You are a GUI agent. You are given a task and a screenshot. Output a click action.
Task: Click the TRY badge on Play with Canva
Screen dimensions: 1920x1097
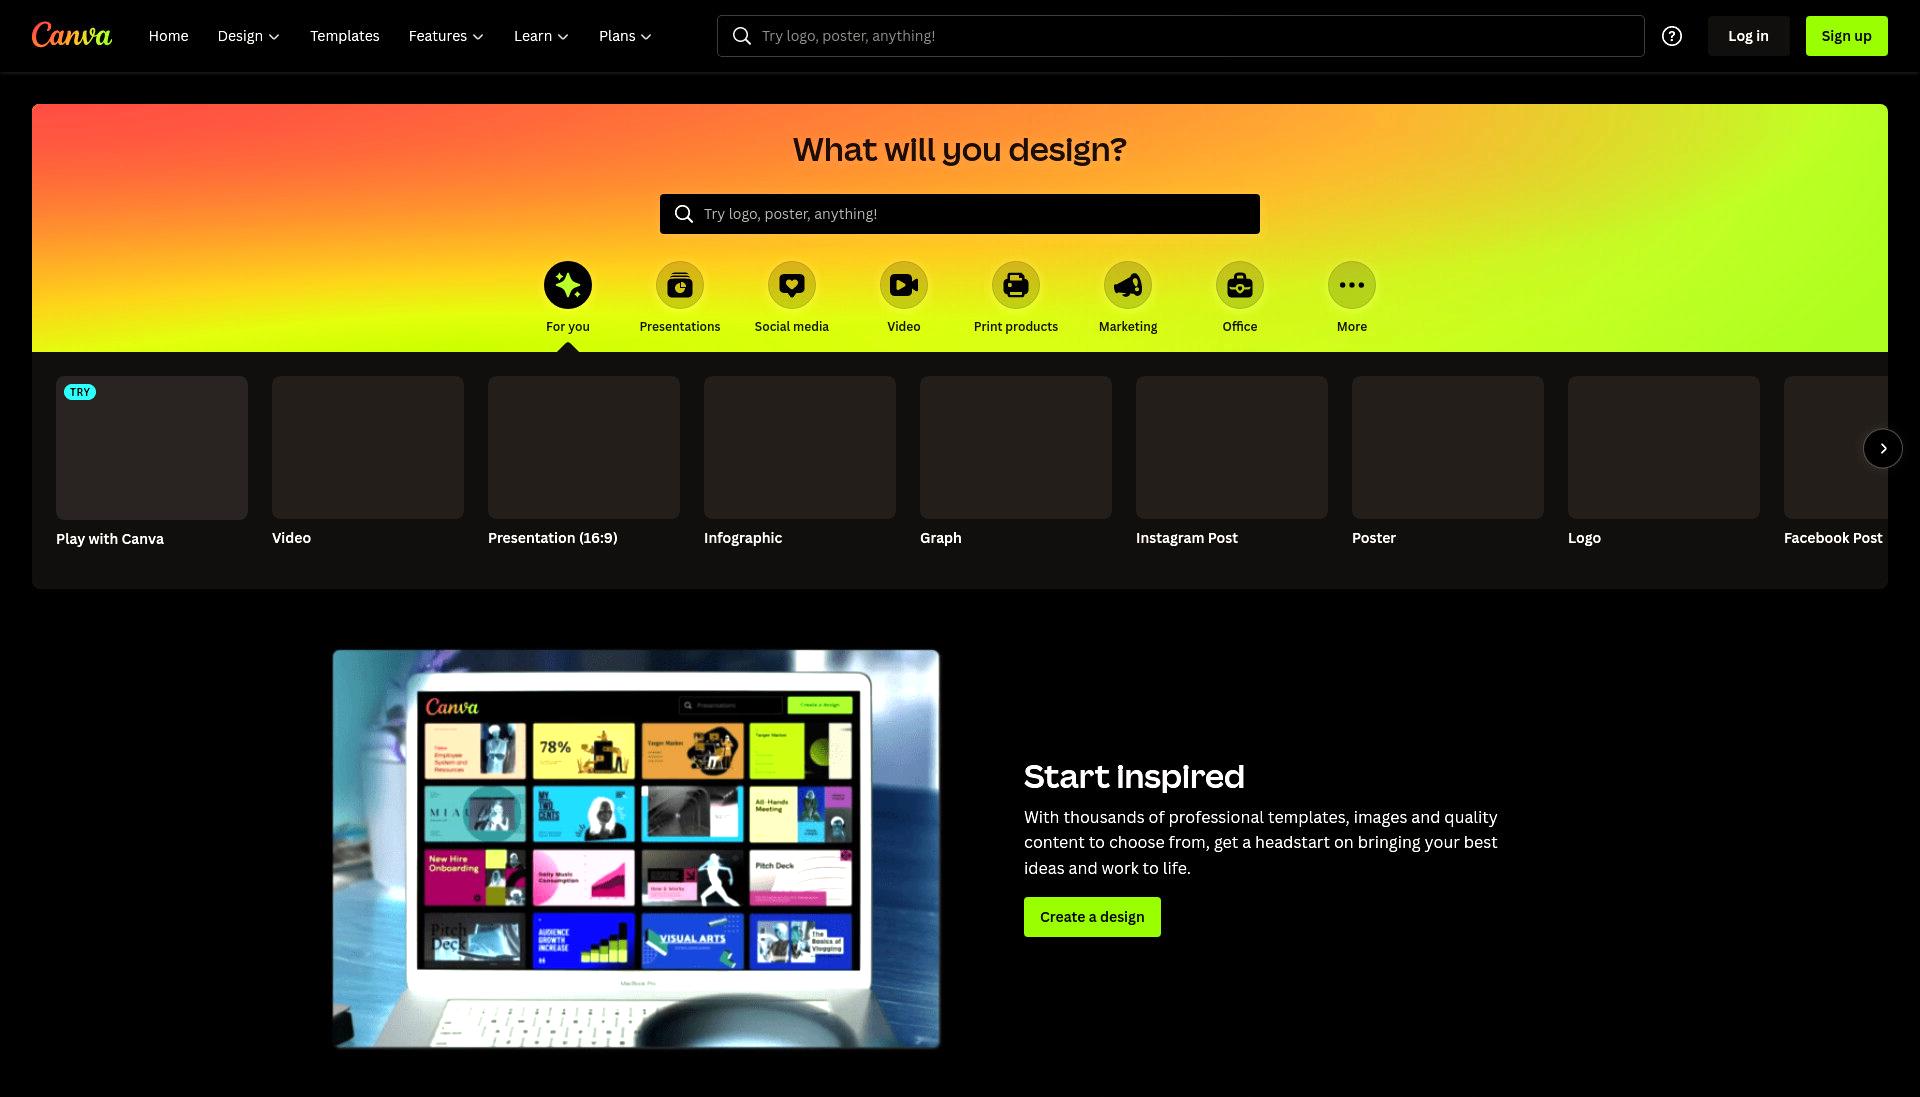(80, 392)
